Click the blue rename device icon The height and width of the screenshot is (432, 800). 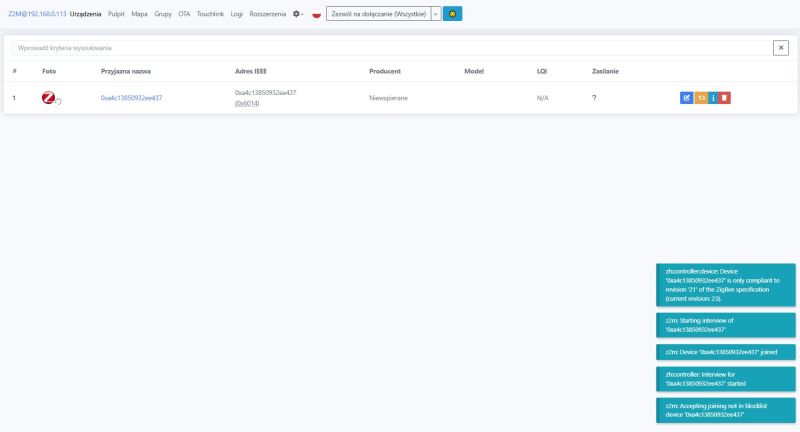pos(686,97)
